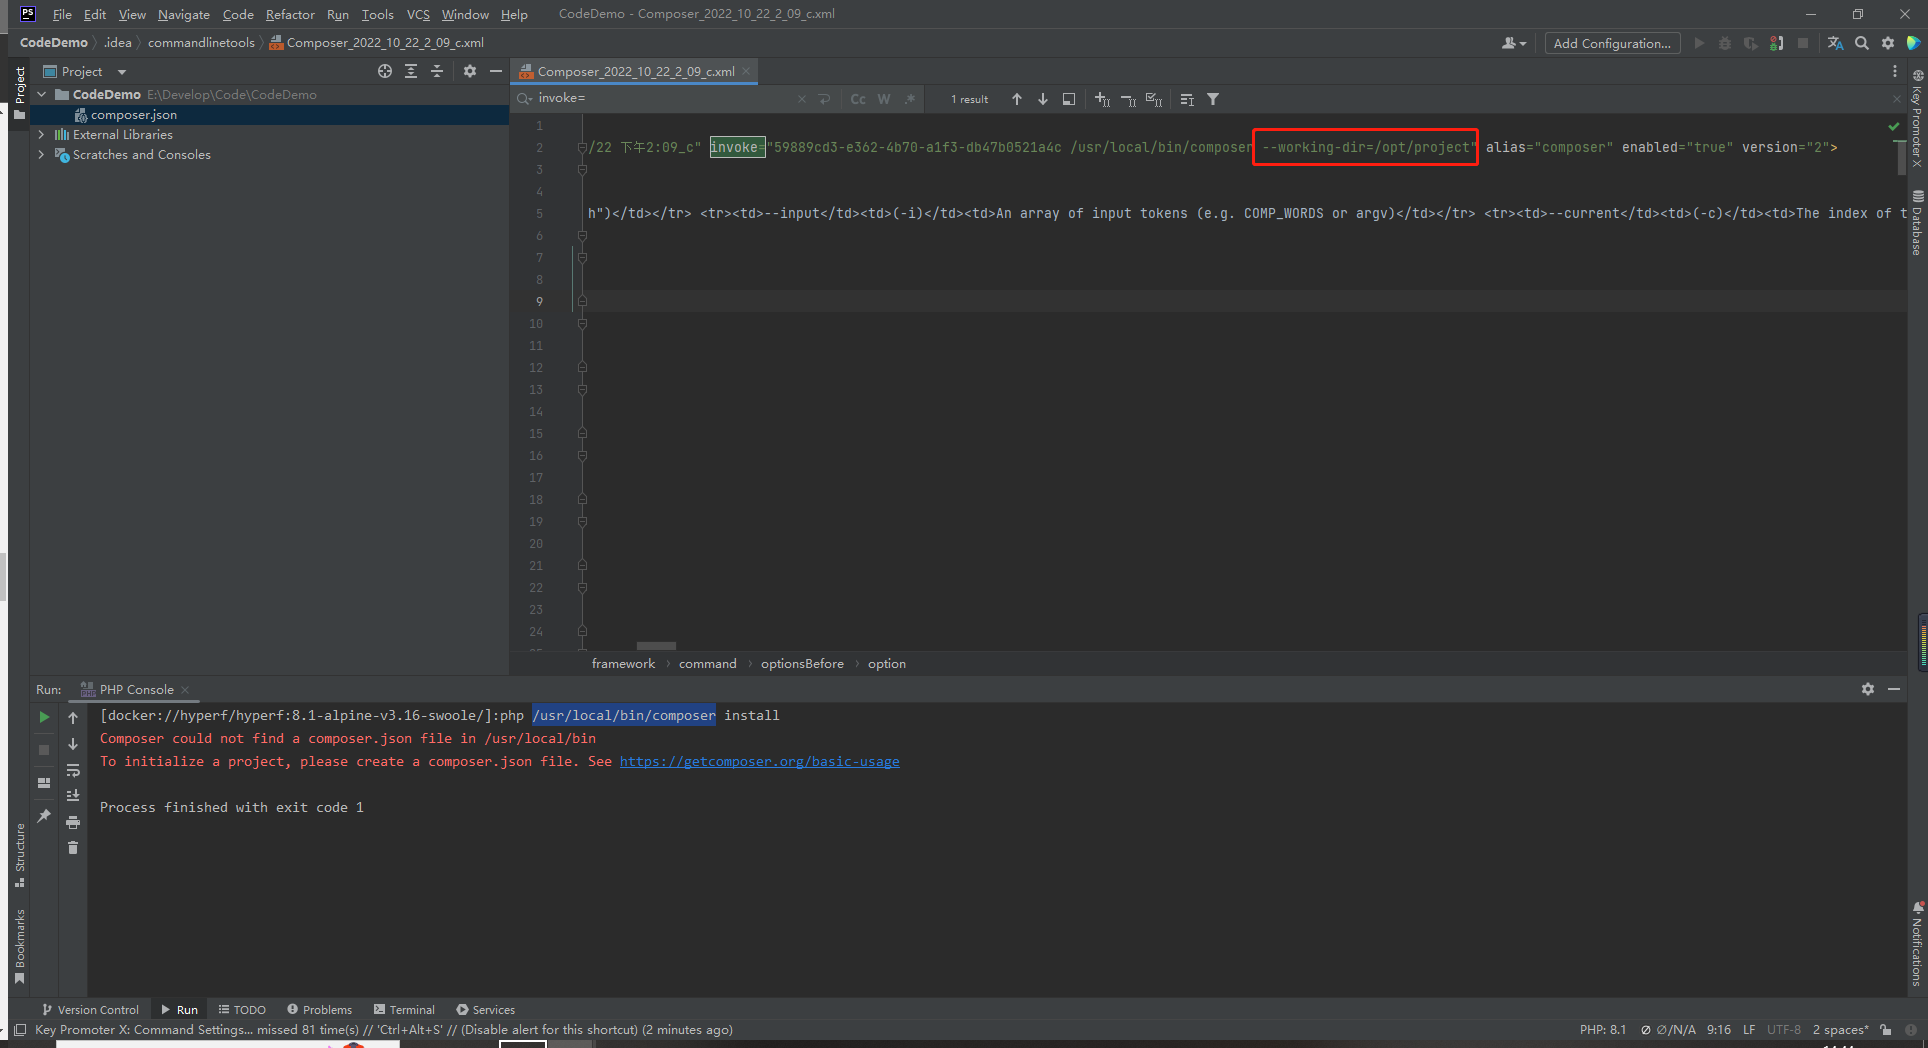Open search history dropdown magnifier
The image size is (1928, 1048).
[x=524, y=98]
